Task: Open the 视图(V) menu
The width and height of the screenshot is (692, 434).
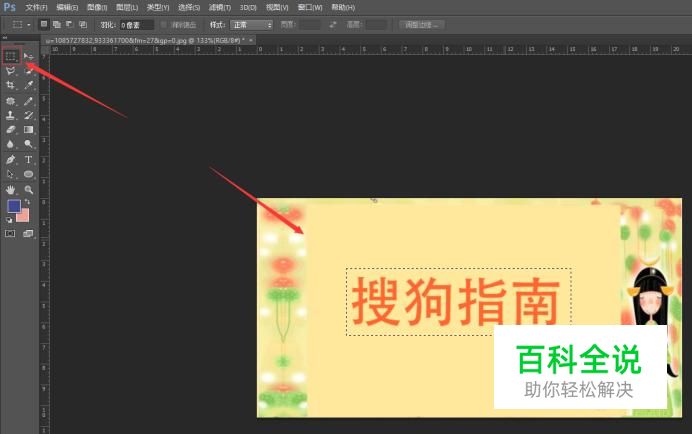Action: [277, 8]
